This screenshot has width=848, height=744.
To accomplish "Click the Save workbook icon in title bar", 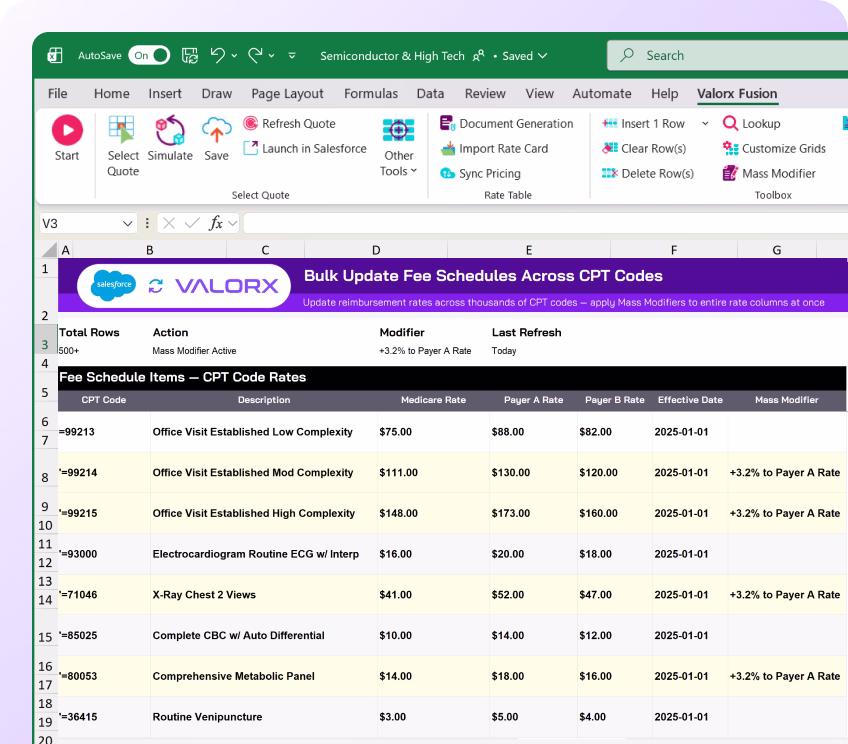I will tap(189, 55).
